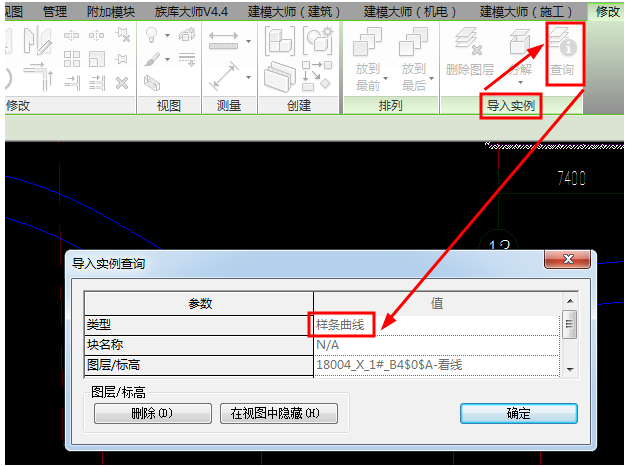Image resolution: width=632 pixels, height=467 pixels.
Task: Click the delete X icon in 修改 panel
Action: pos(122,82)
